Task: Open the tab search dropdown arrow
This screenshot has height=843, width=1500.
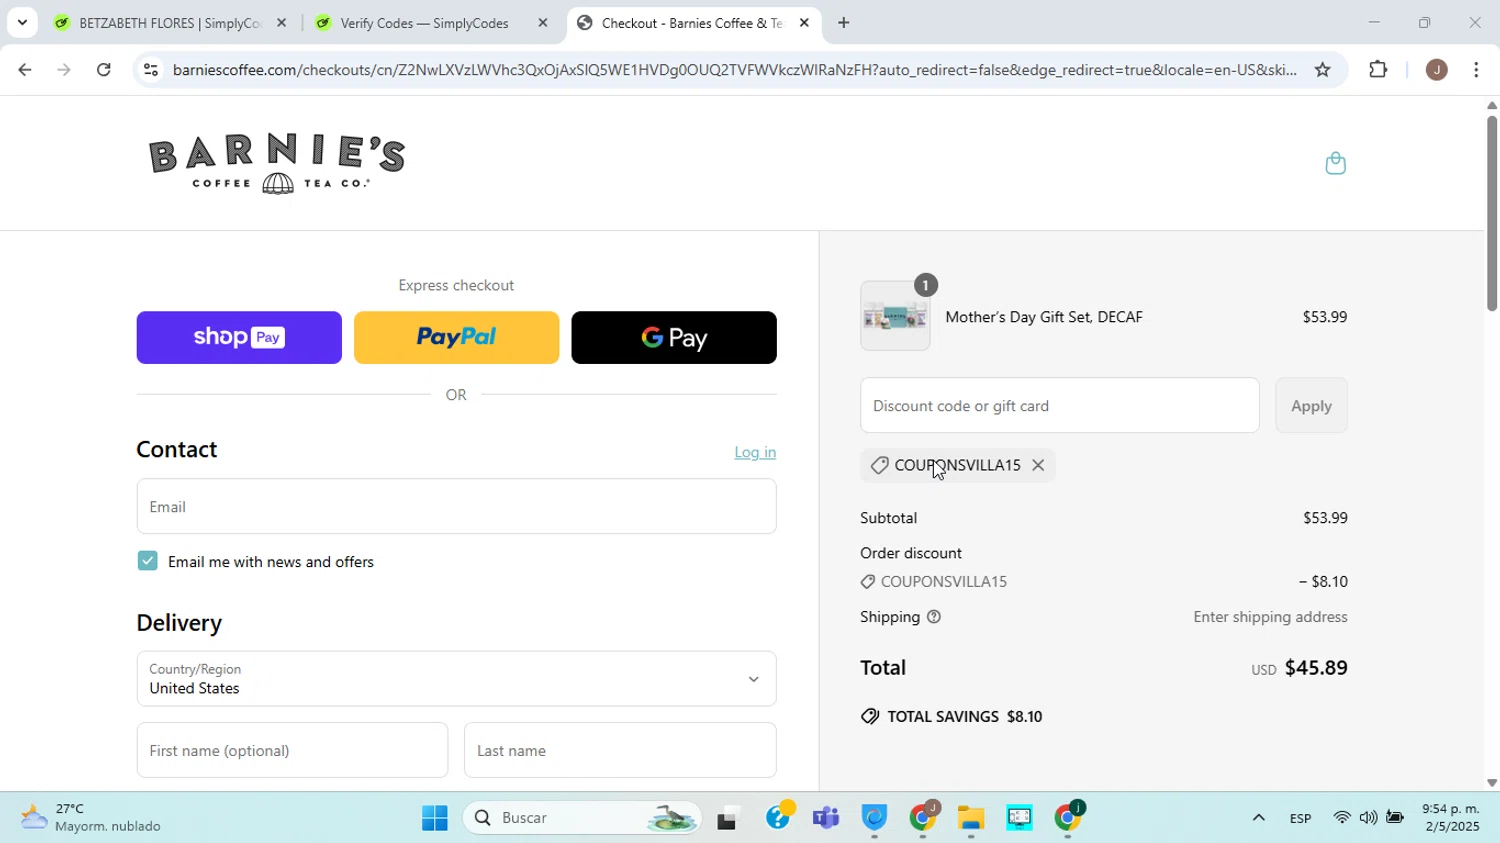Action: pos(22,22)
